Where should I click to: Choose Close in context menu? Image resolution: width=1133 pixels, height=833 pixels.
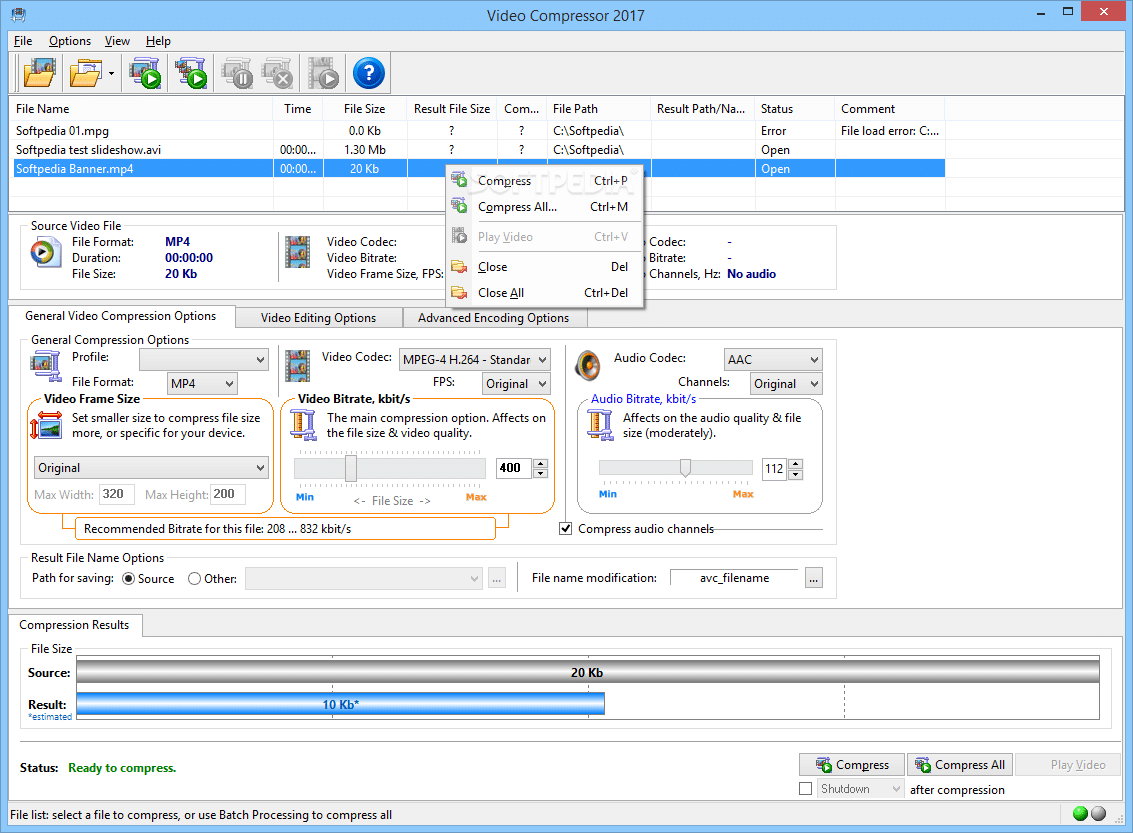pyautogui.click(x=545, y=267)
